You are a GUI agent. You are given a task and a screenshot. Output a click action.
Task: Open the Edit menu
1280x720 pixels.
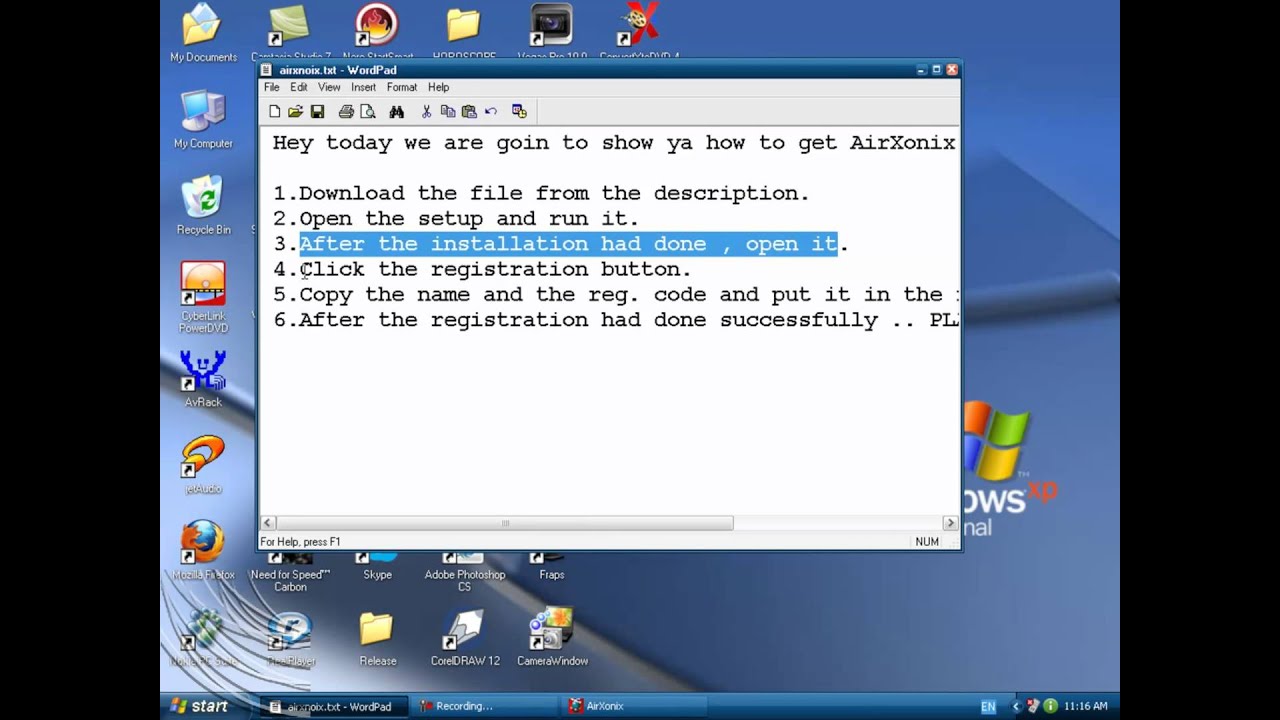(x=299, y=87)
